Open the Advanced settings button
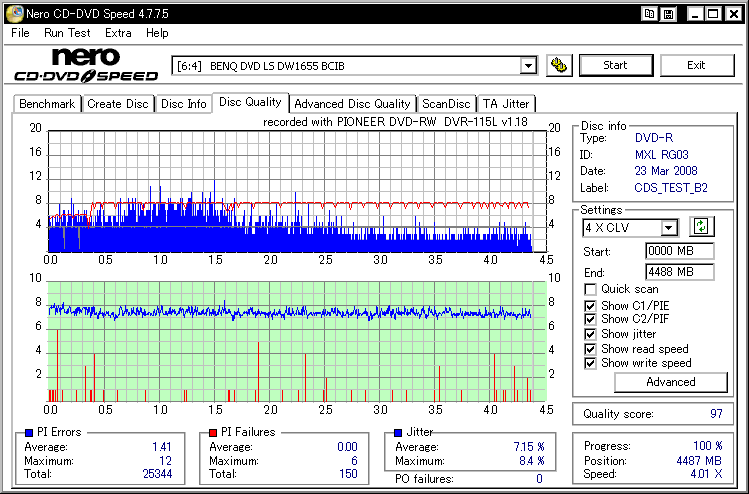The image size is (749, 494). point(670,382)
